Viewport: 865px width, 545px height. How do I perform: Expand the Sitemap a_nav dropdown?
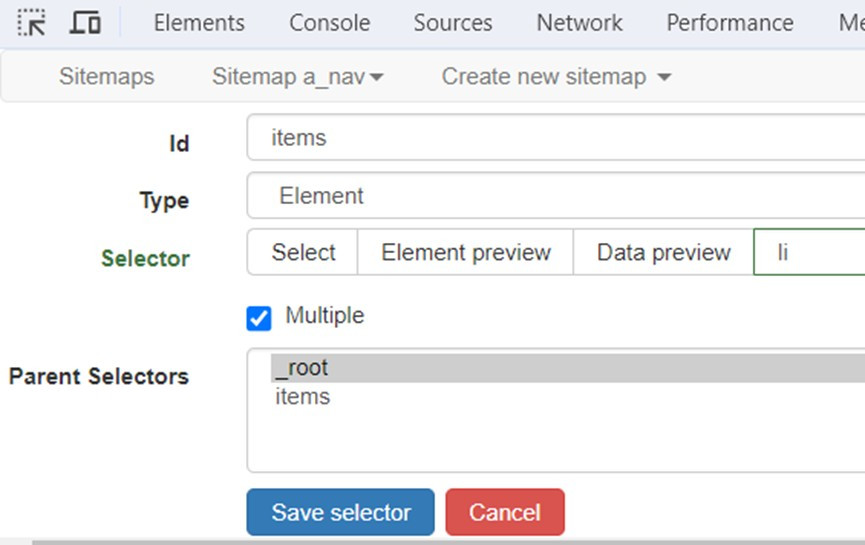[x=297, y=76]
